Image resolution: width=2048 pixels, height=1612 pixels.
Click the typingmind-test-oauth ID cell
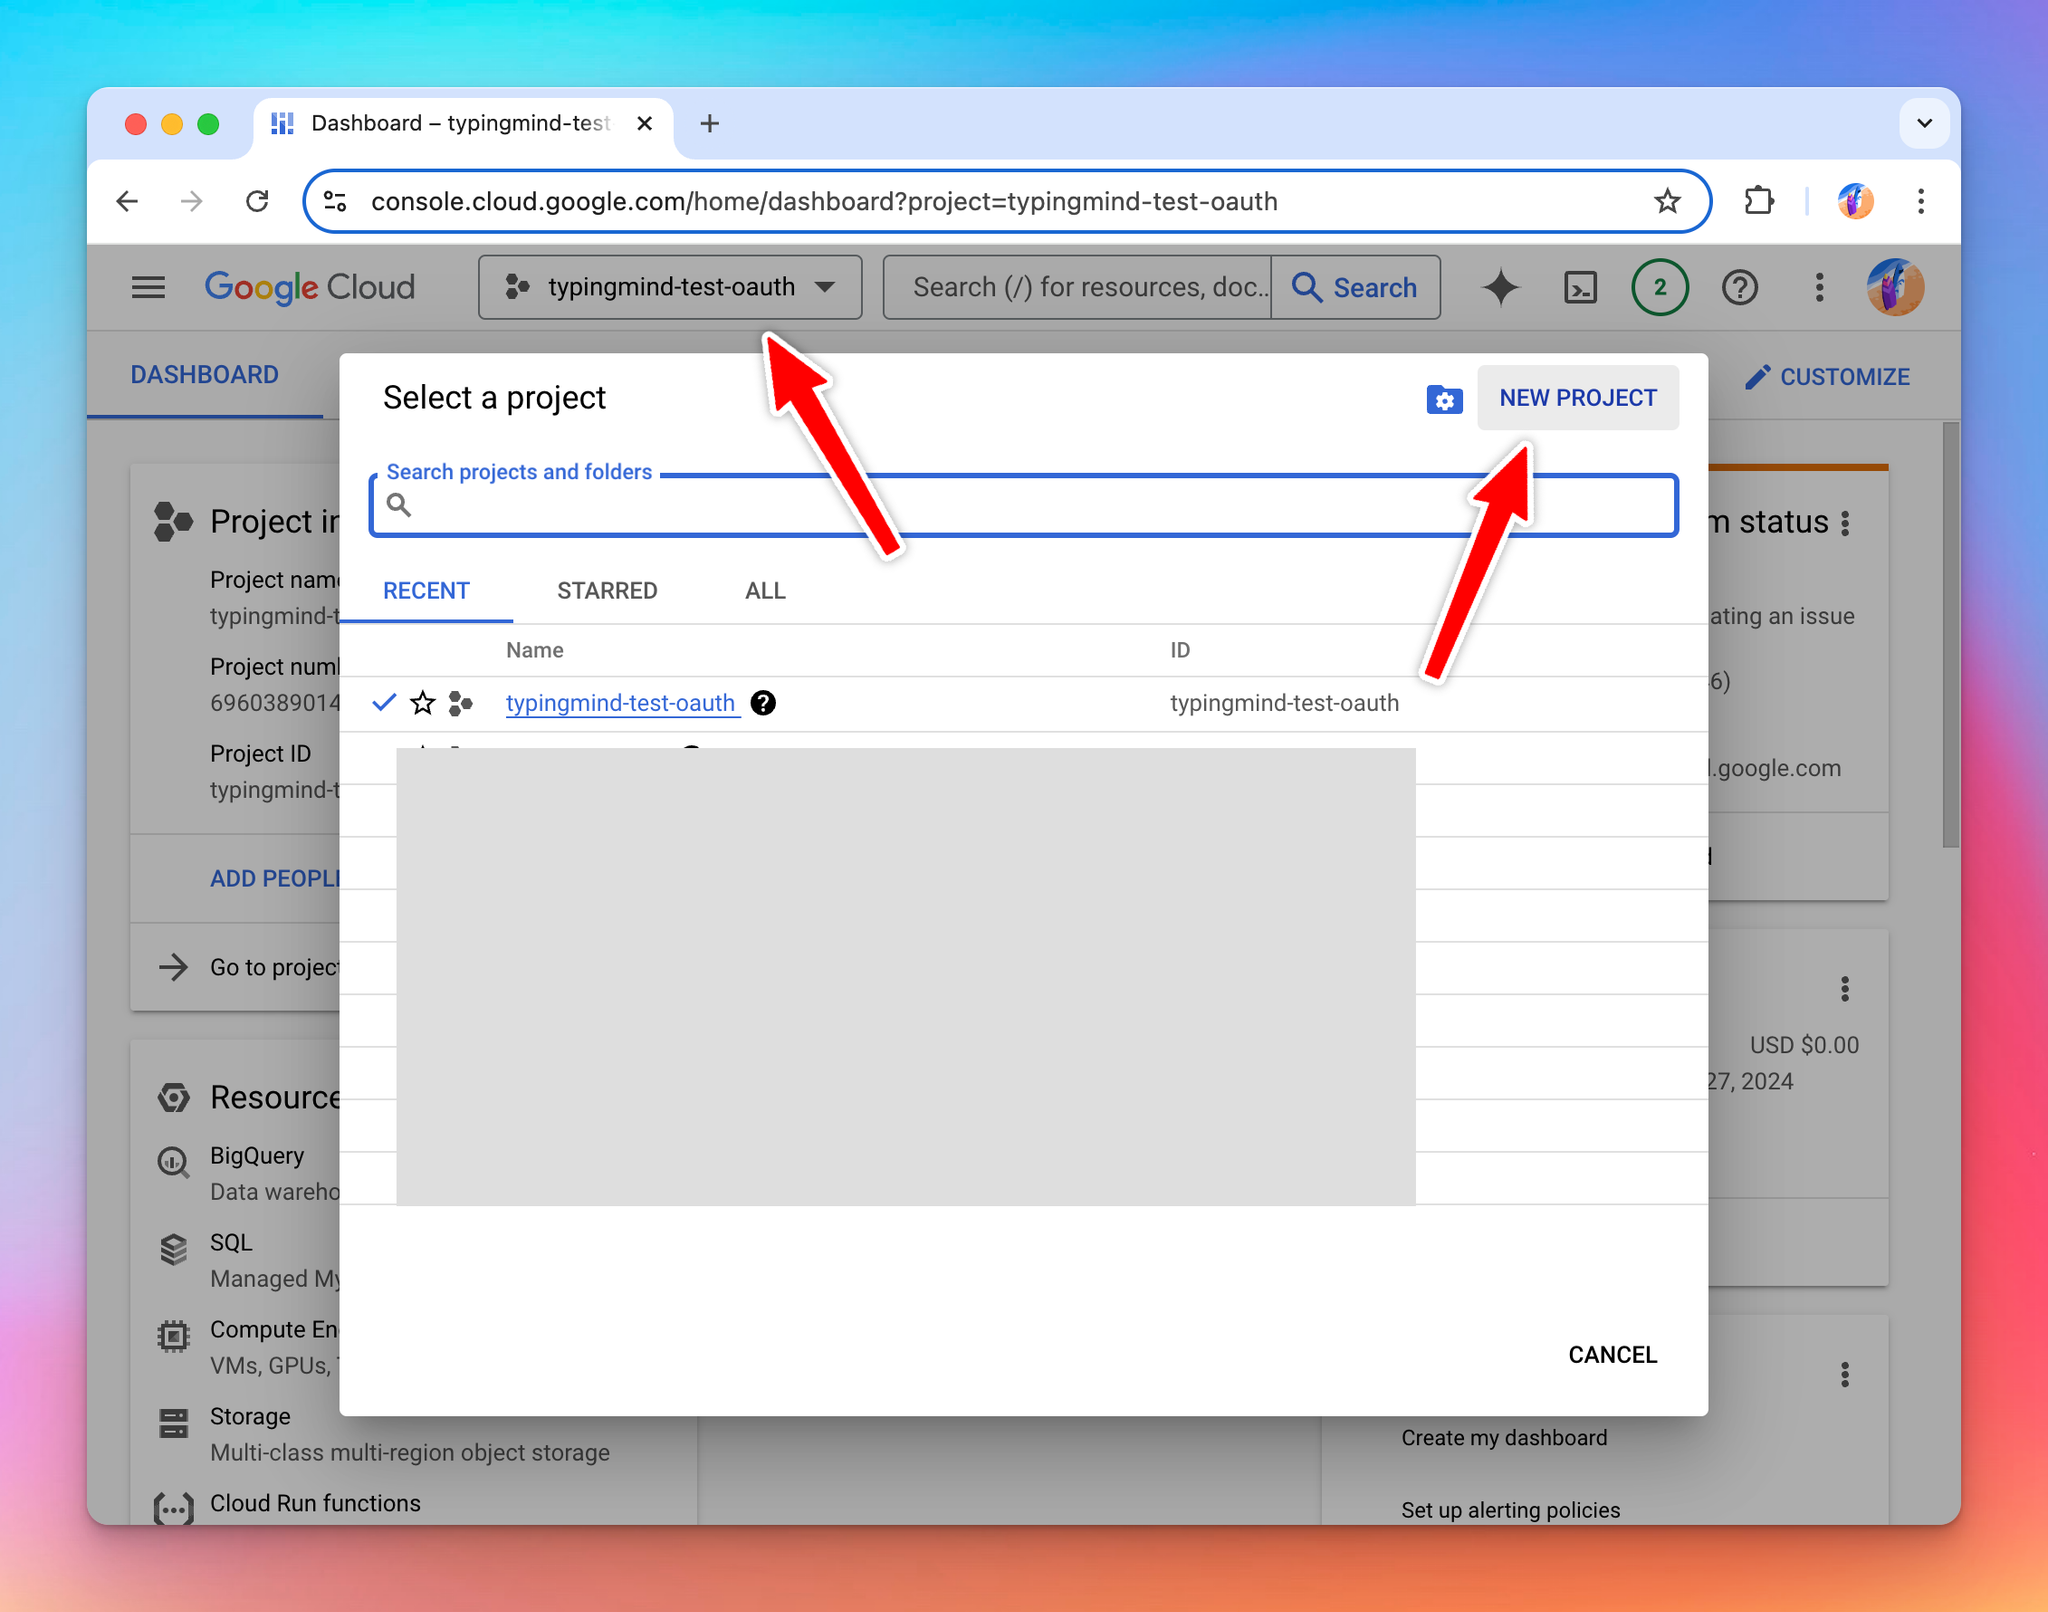1285,703
